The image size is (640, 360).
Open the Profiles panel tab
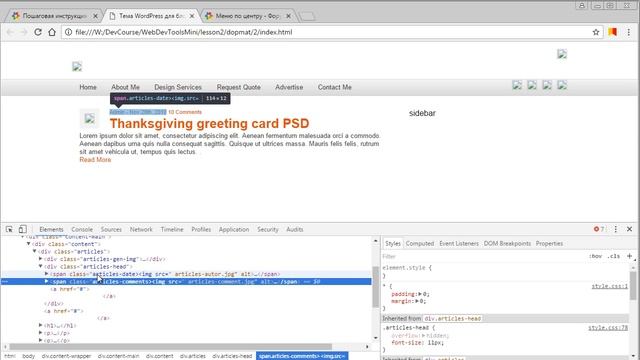pyautogui.click(x=201, y=229)
